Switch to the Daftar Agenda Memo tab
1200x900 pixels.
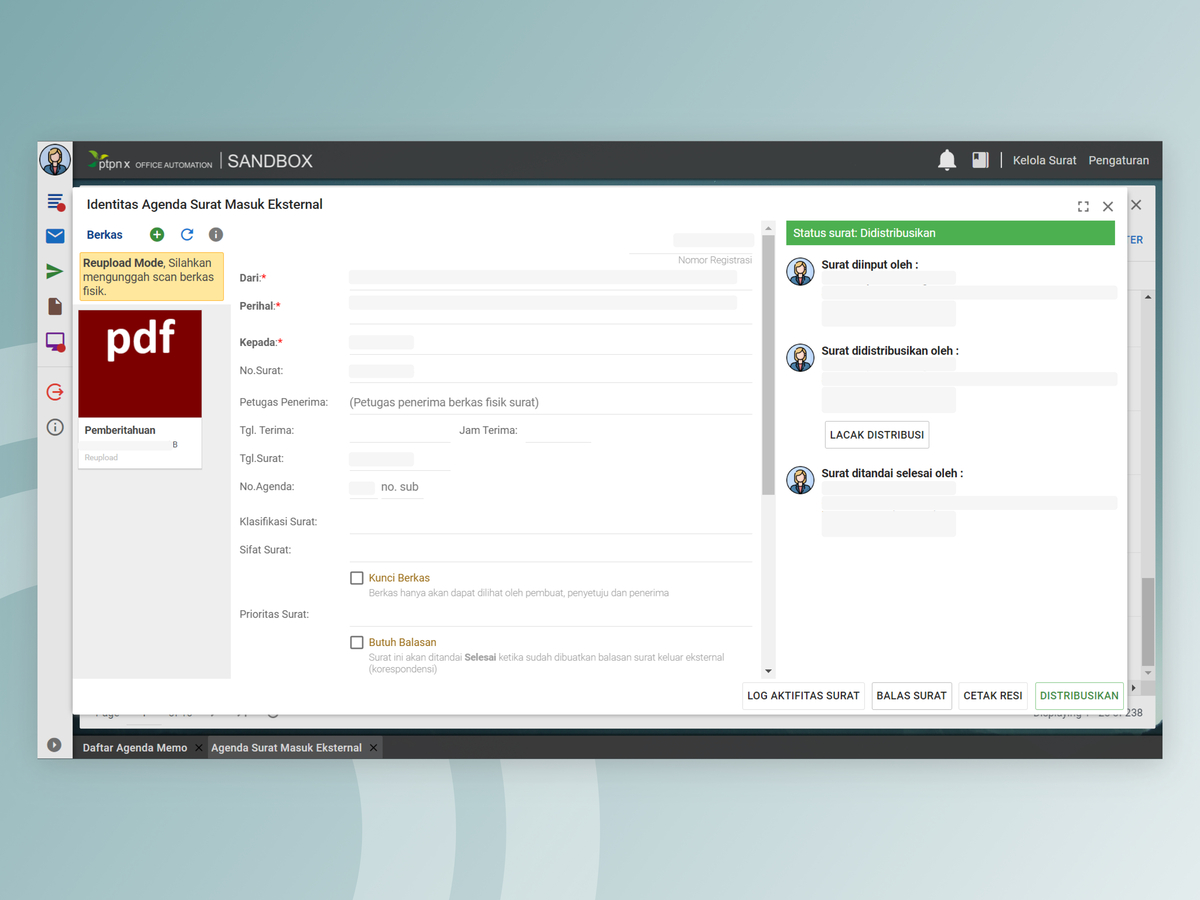(x=135, y=747)
